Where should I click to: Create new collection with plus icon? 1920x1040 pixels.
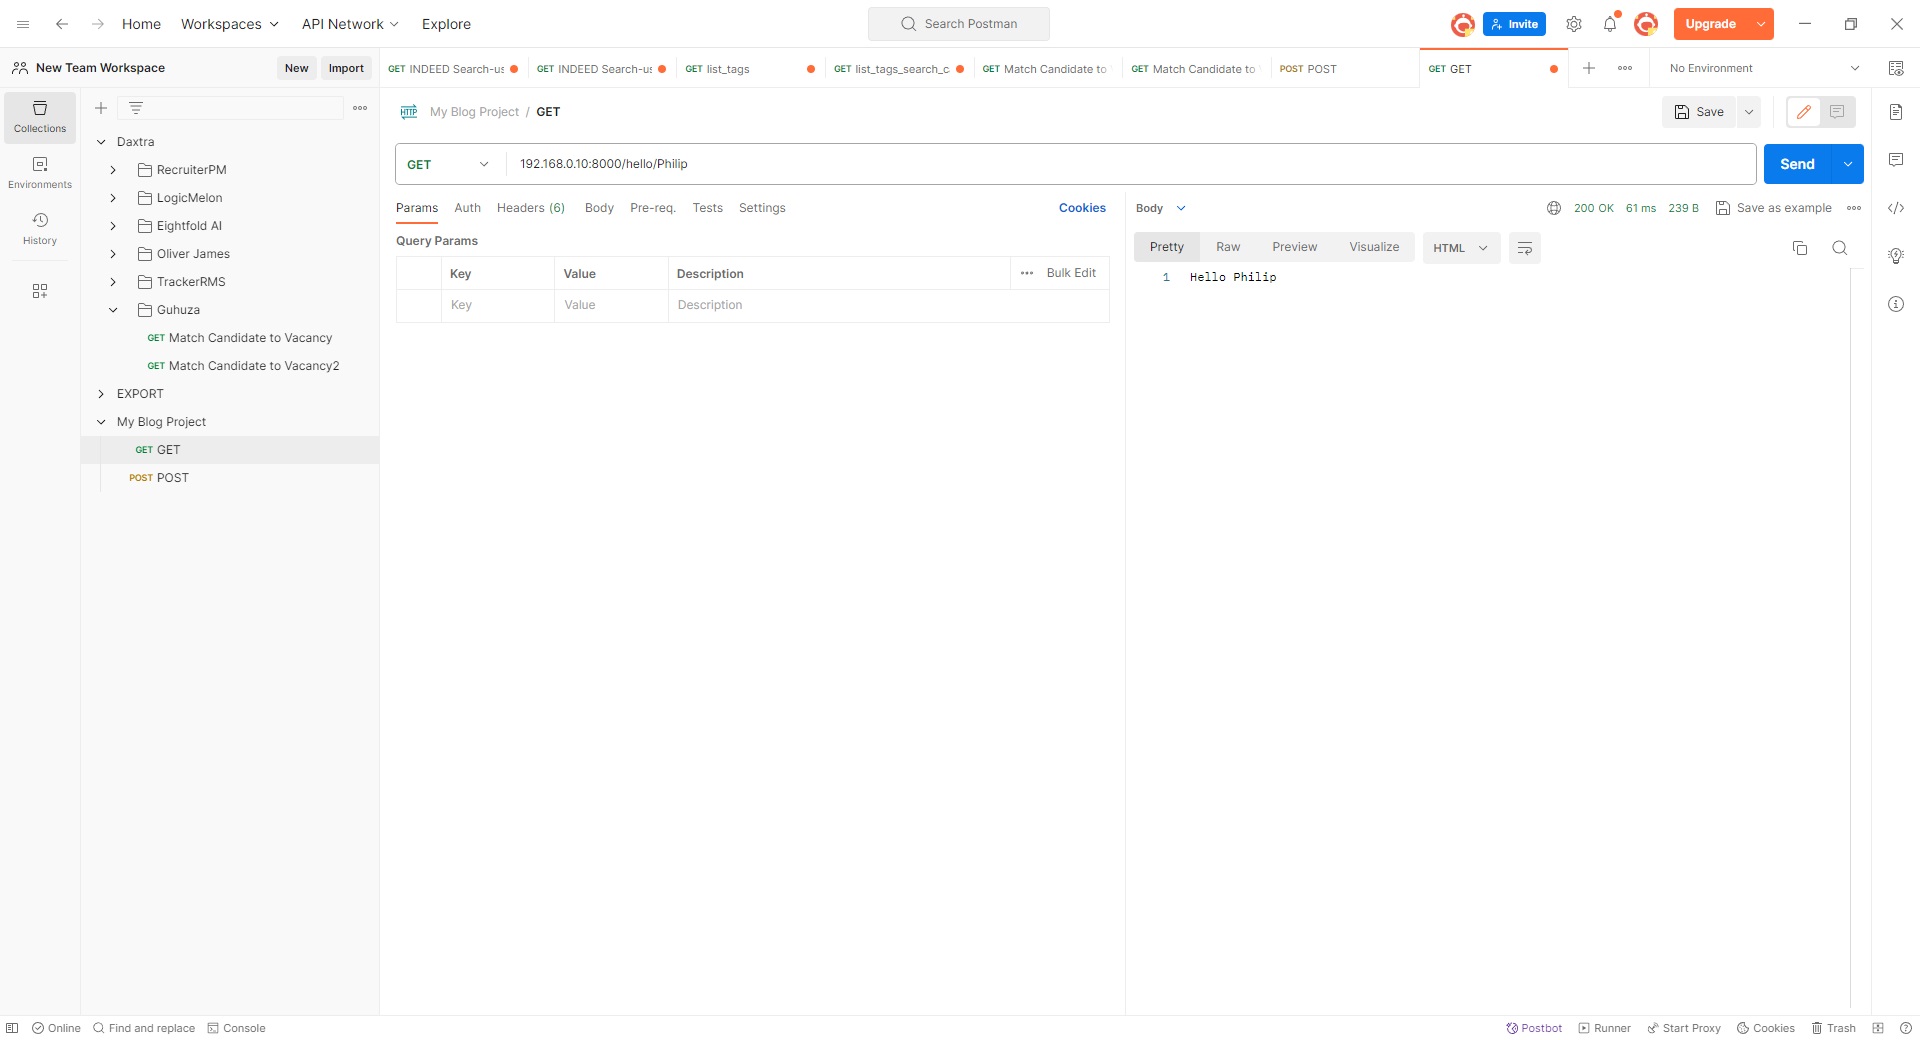click(101, 108)
